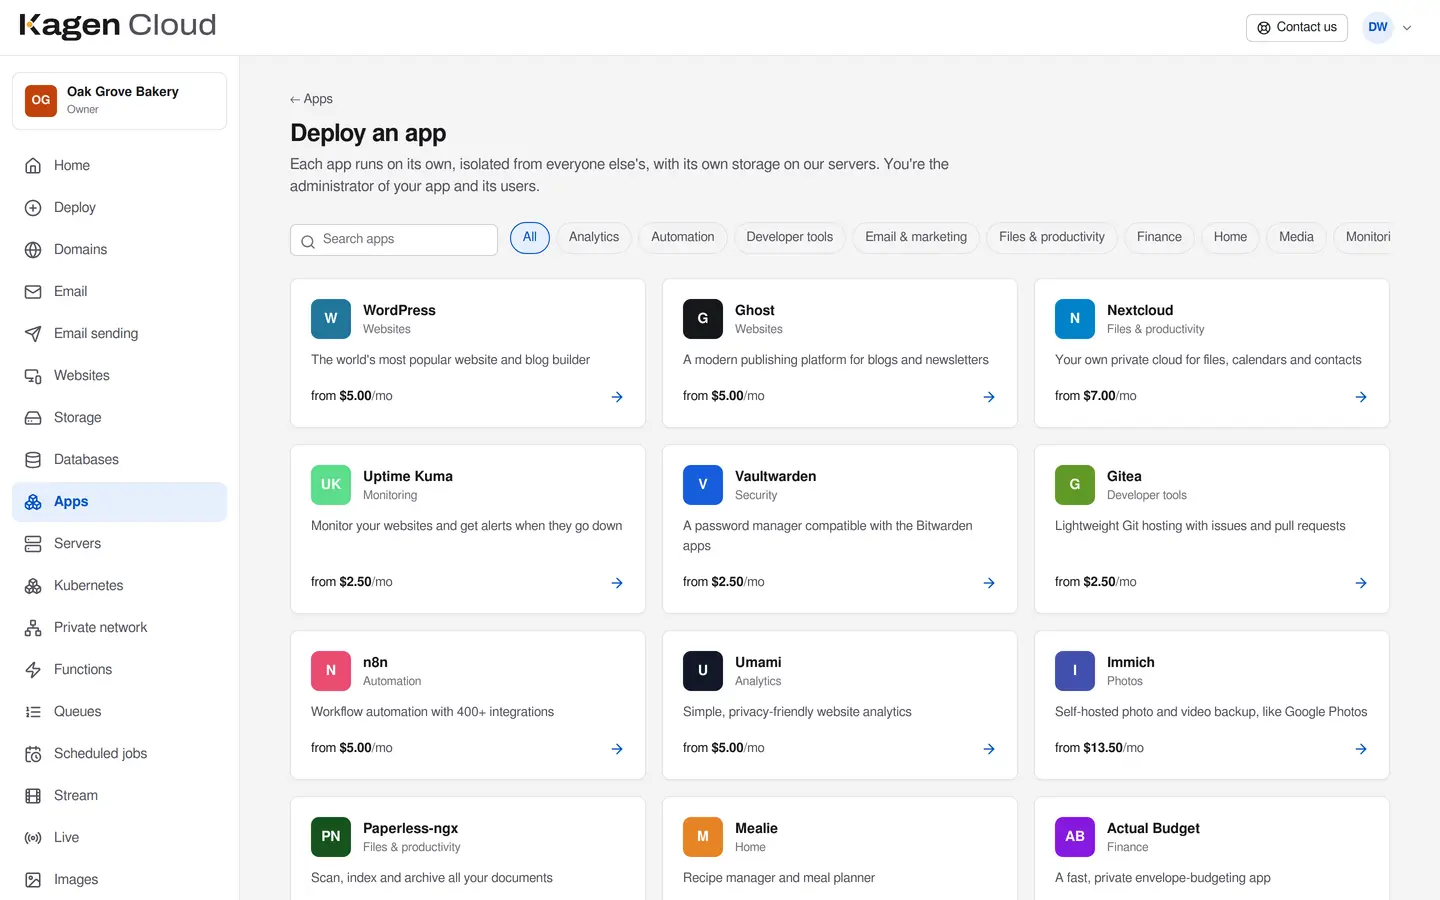Viewport: 1440px width, 900px height.
Task: Click the Kubernetes cubes icon
Action: [x=33, y=586]
